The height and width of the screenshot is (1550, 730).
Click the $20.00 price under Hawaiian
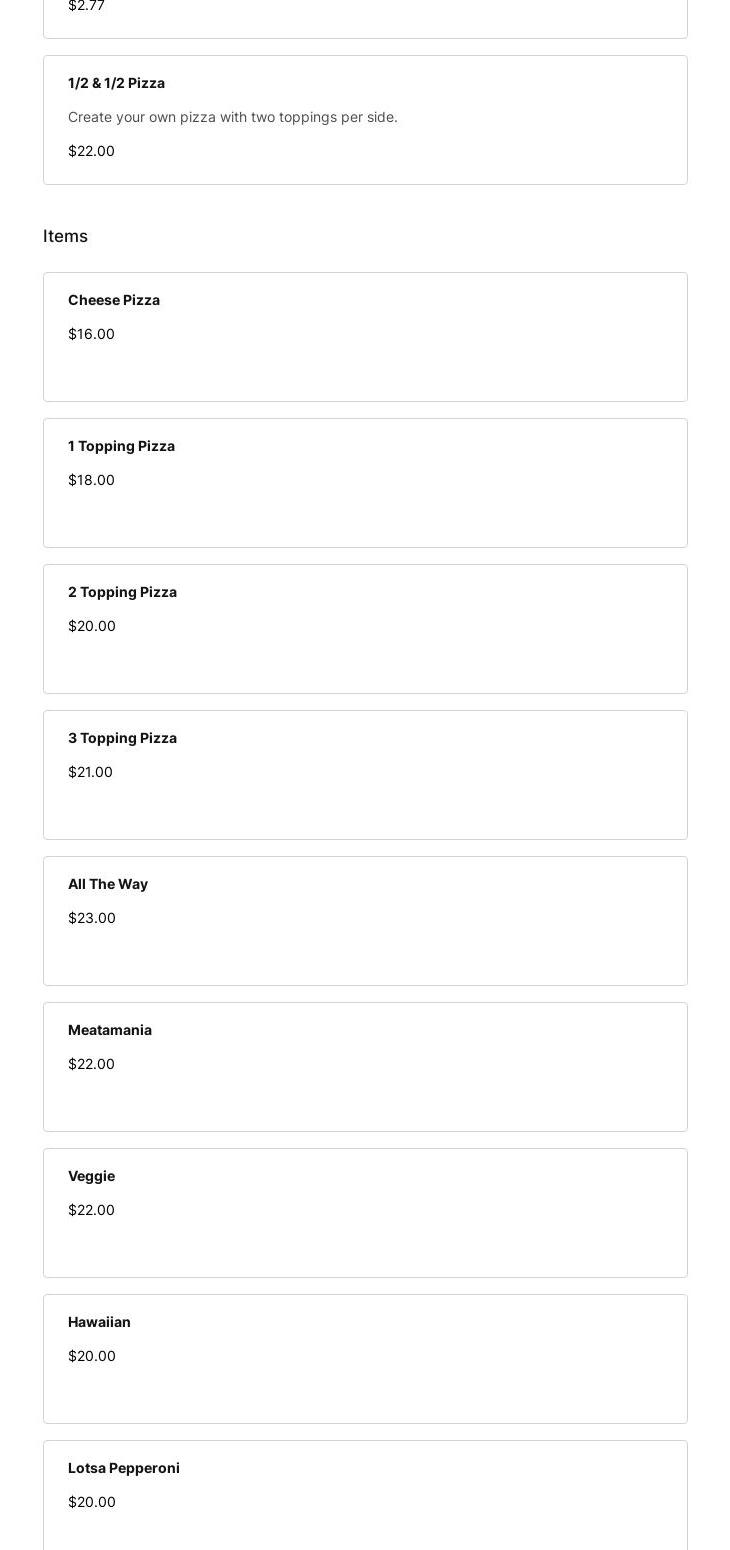click(92, 1356)
